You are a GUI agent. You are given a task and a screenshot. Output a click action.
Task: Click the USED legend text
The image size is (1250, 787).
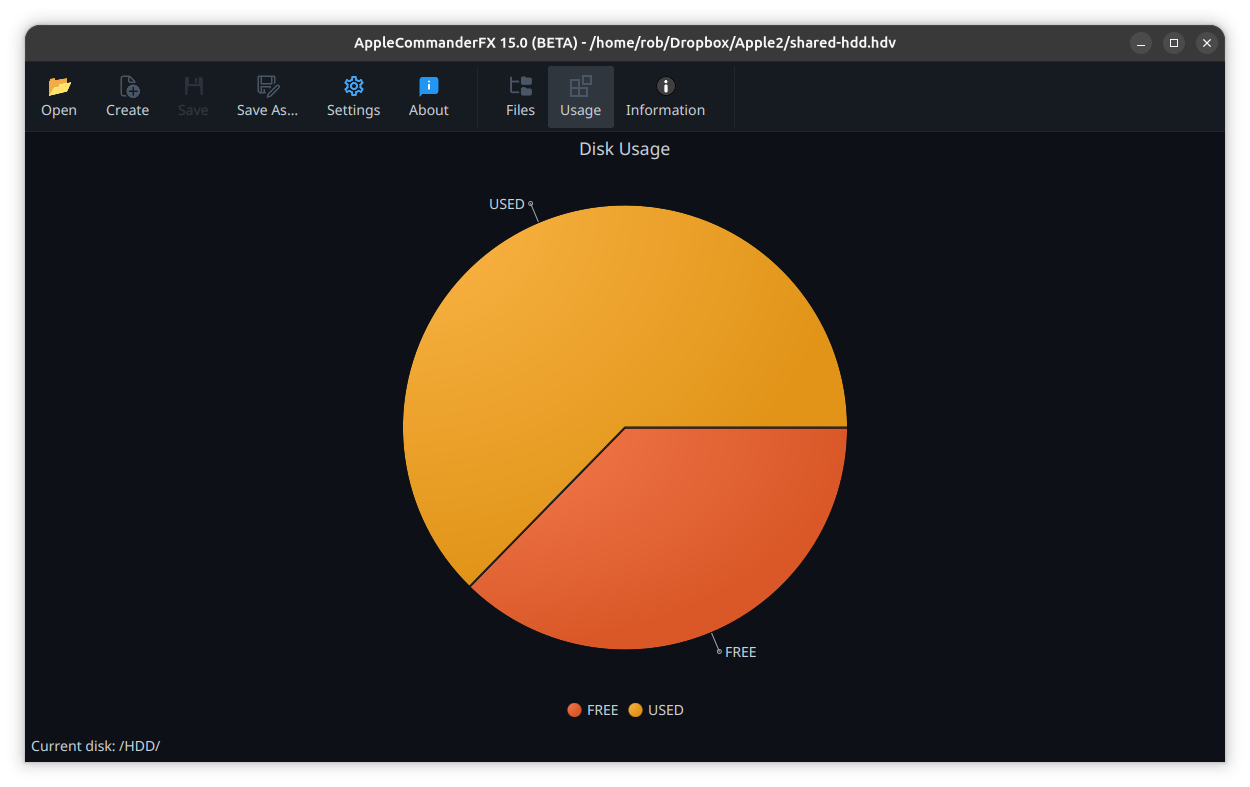point(666,710)
